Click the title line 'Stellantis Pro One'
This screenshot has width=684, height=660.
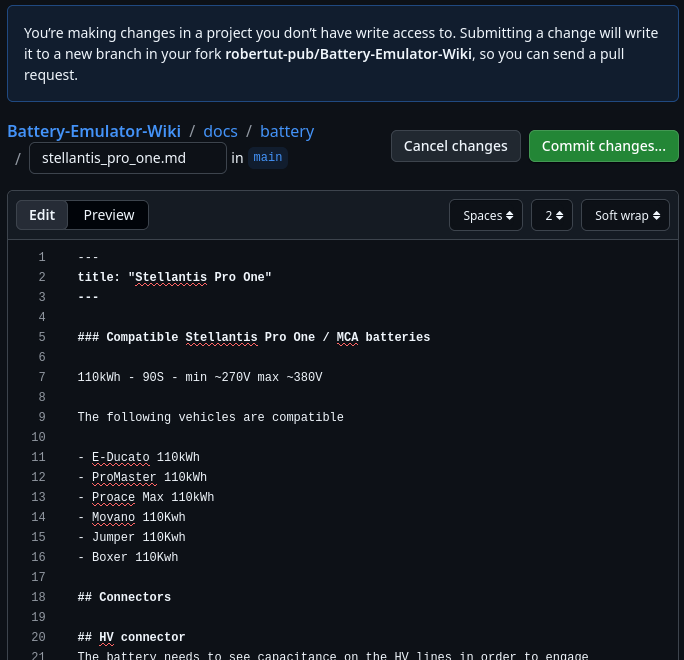(174, 277)
